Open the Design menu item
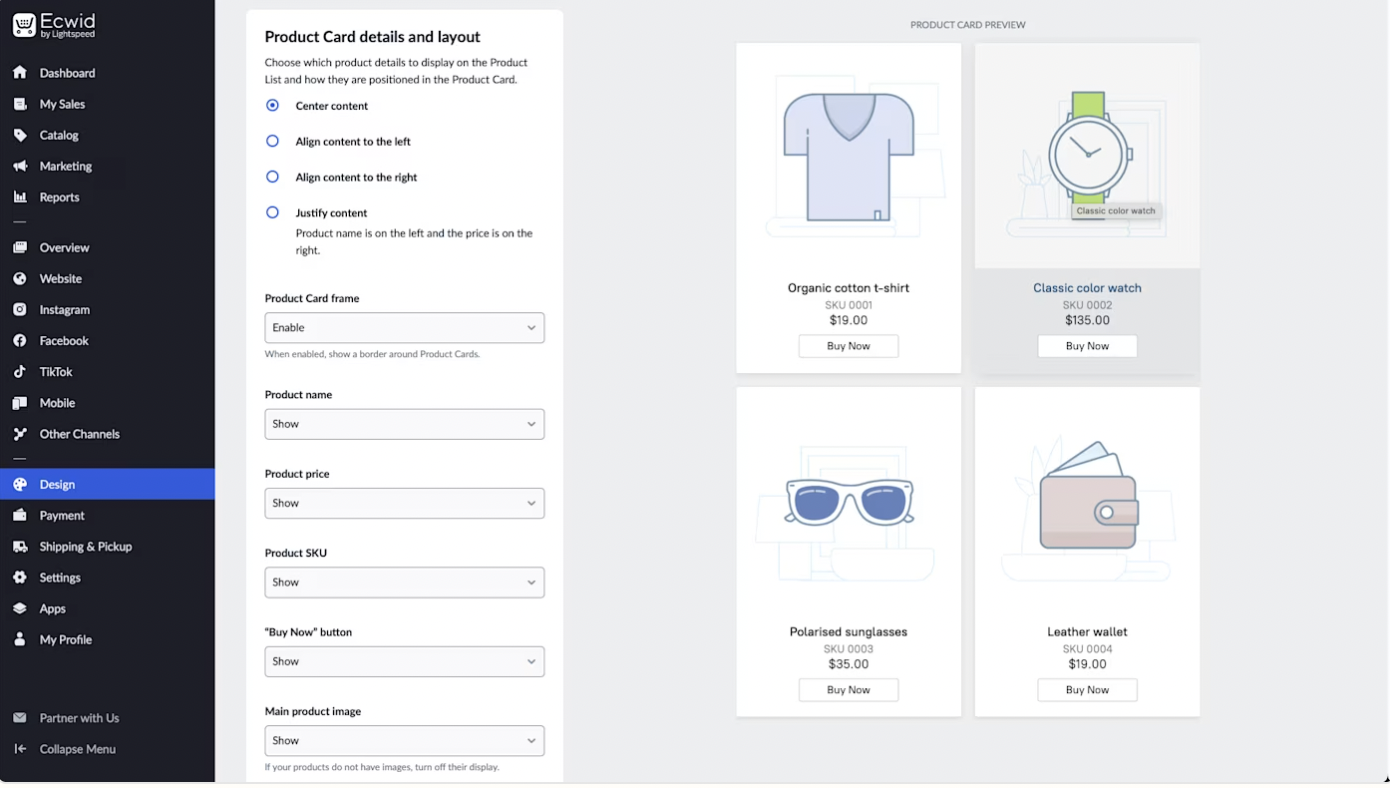 point(57,484)
